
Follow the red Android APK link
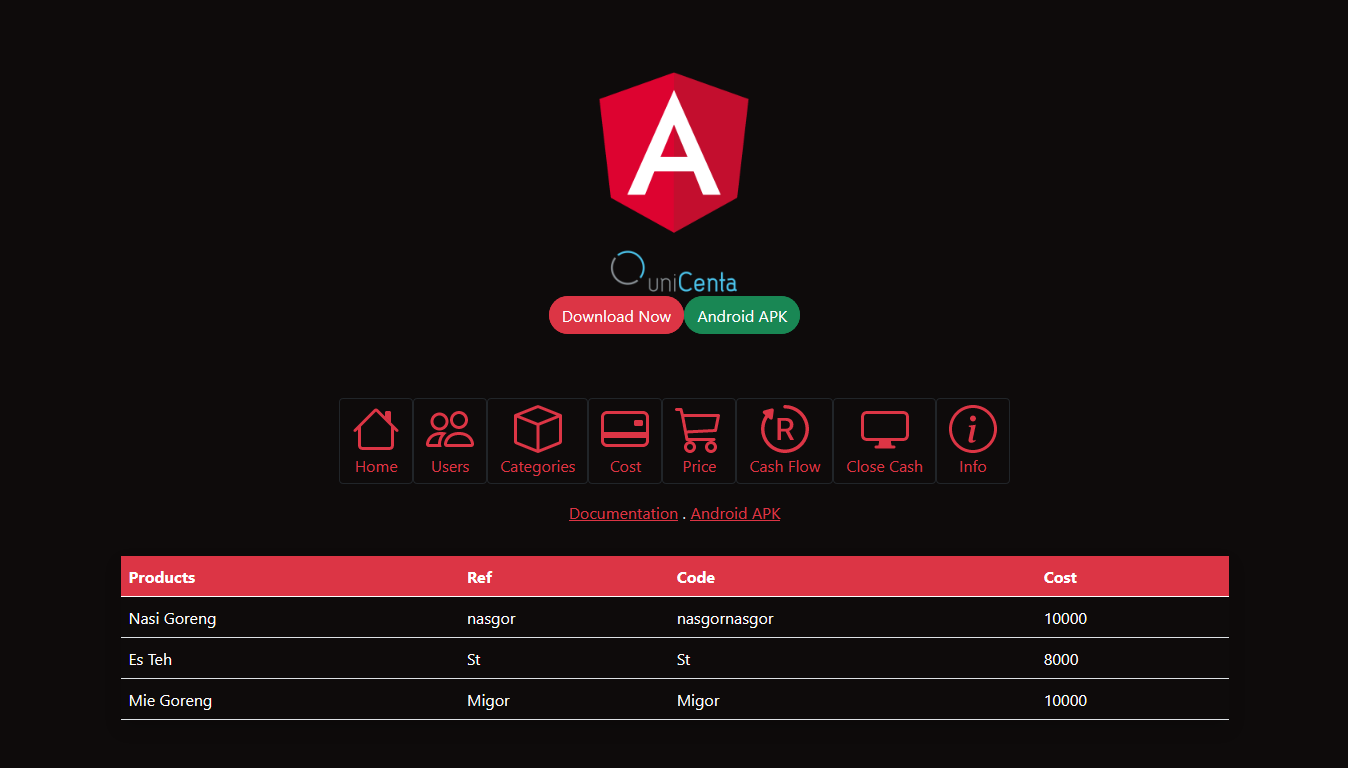pyautogui.click(x=735, y=514)
